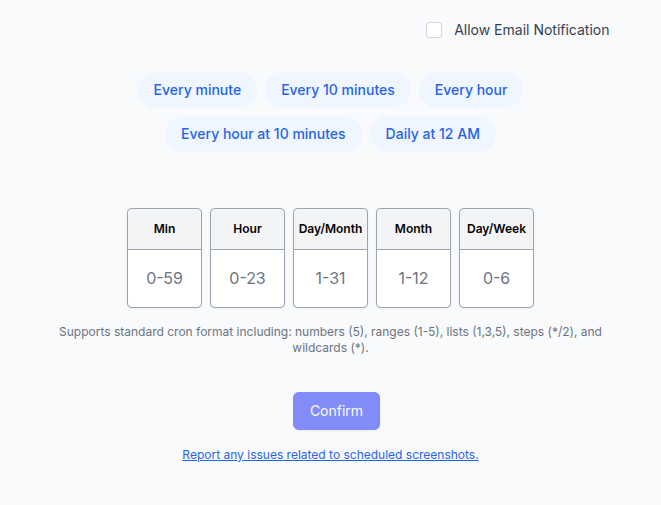Screen dimensions: 661x505
Task: Focus the Min input field showing 0-59
Action: point(165,278)
